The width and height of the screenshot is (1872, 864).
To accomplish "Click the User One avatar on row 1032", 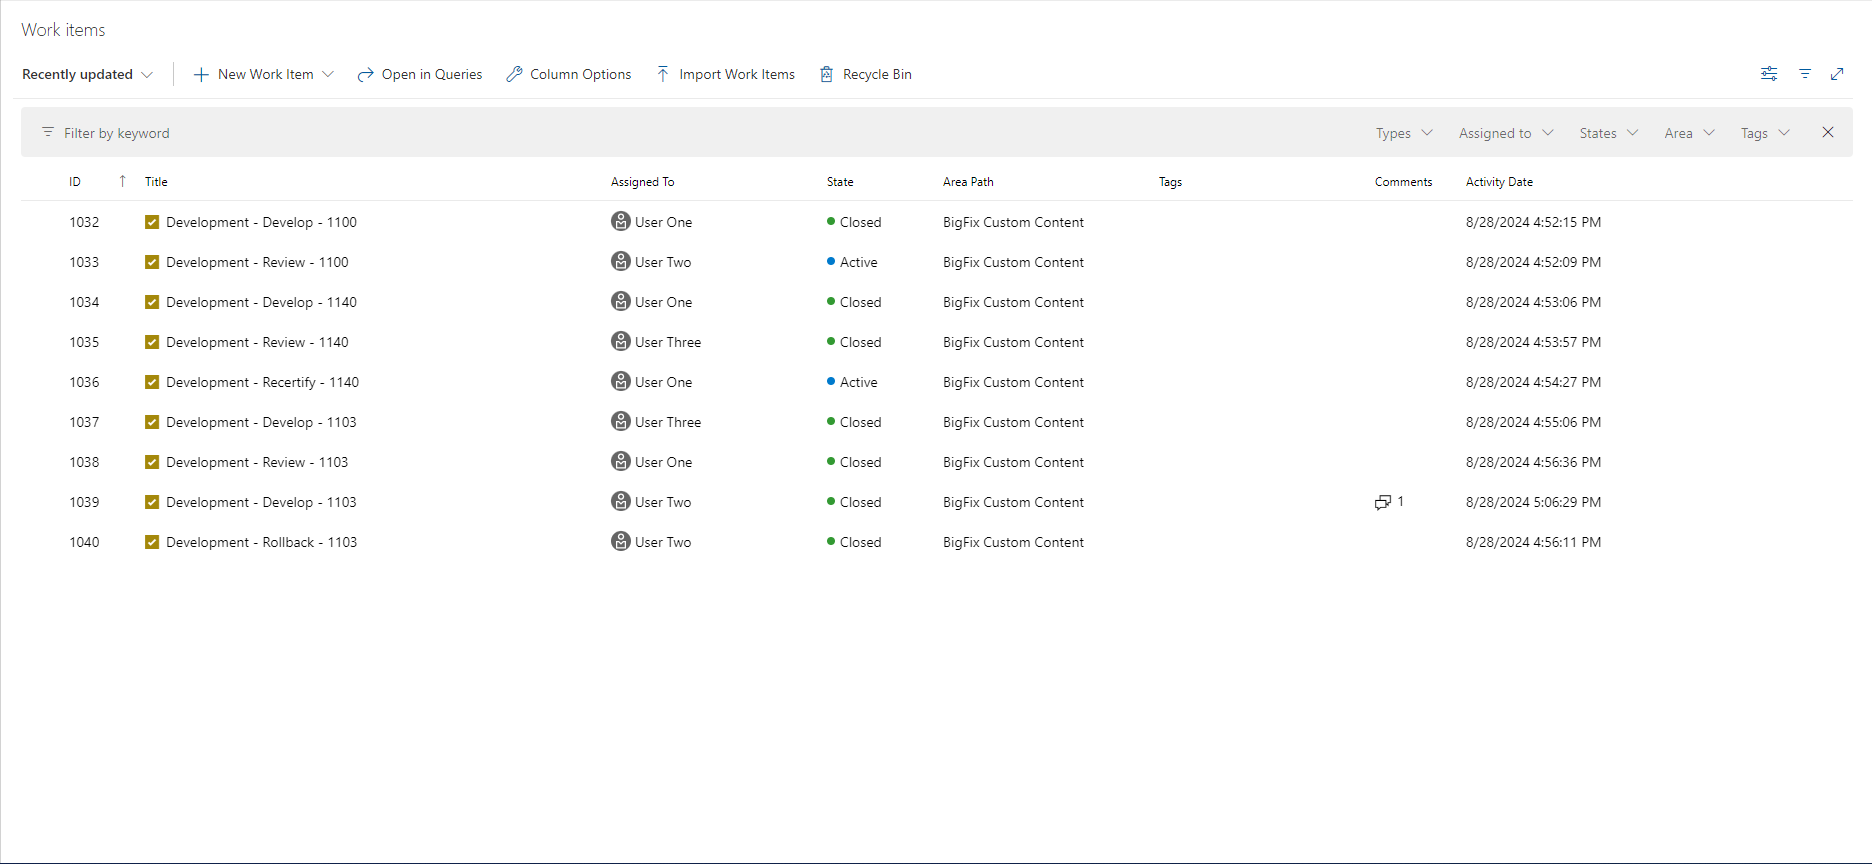I will point(621,221).
